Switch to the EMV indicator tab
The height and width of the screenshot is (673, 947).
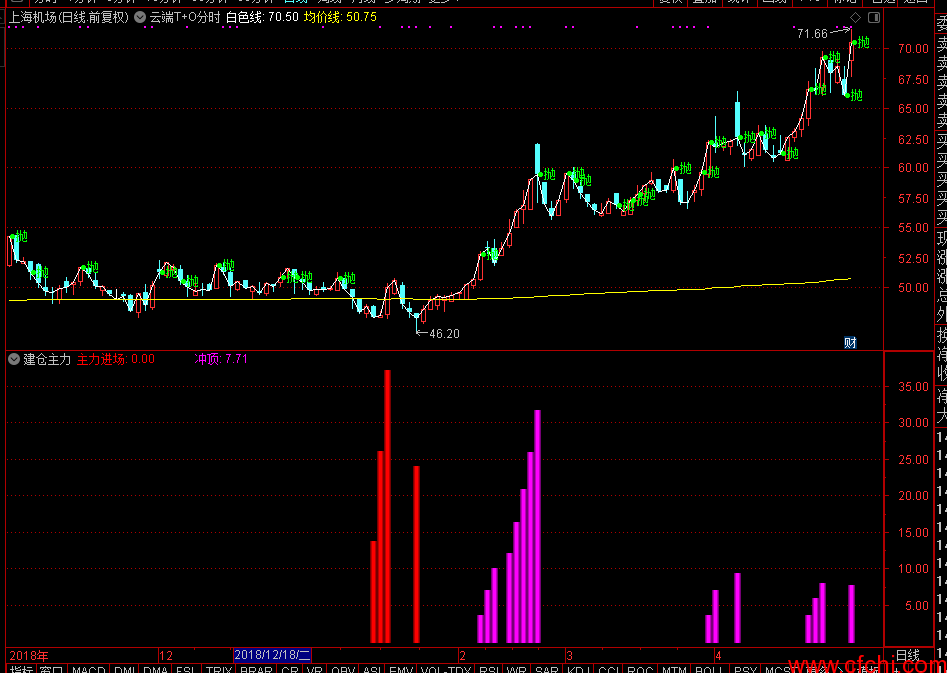click(x=401, y=669)
